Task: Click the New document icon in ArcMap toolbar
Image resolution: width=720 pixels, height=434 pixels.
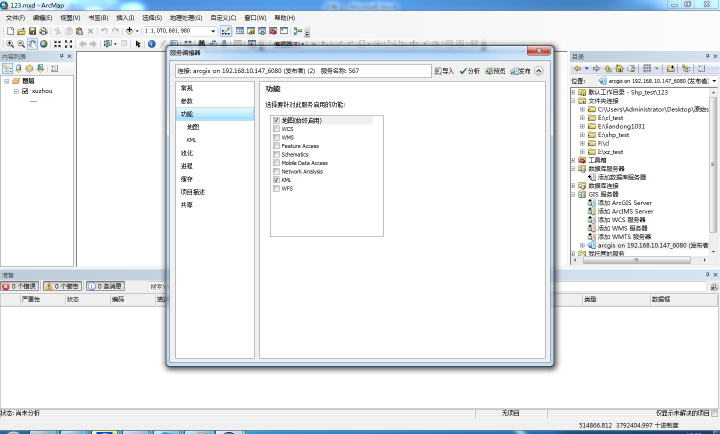Action: [x=10, y=31]
